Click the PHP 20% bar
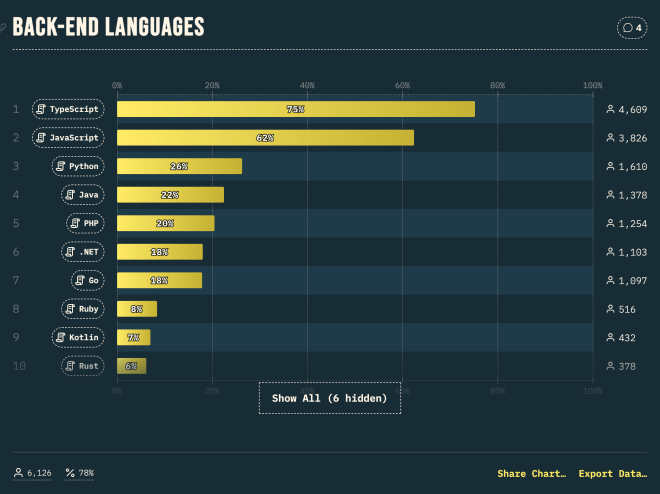 165,223
